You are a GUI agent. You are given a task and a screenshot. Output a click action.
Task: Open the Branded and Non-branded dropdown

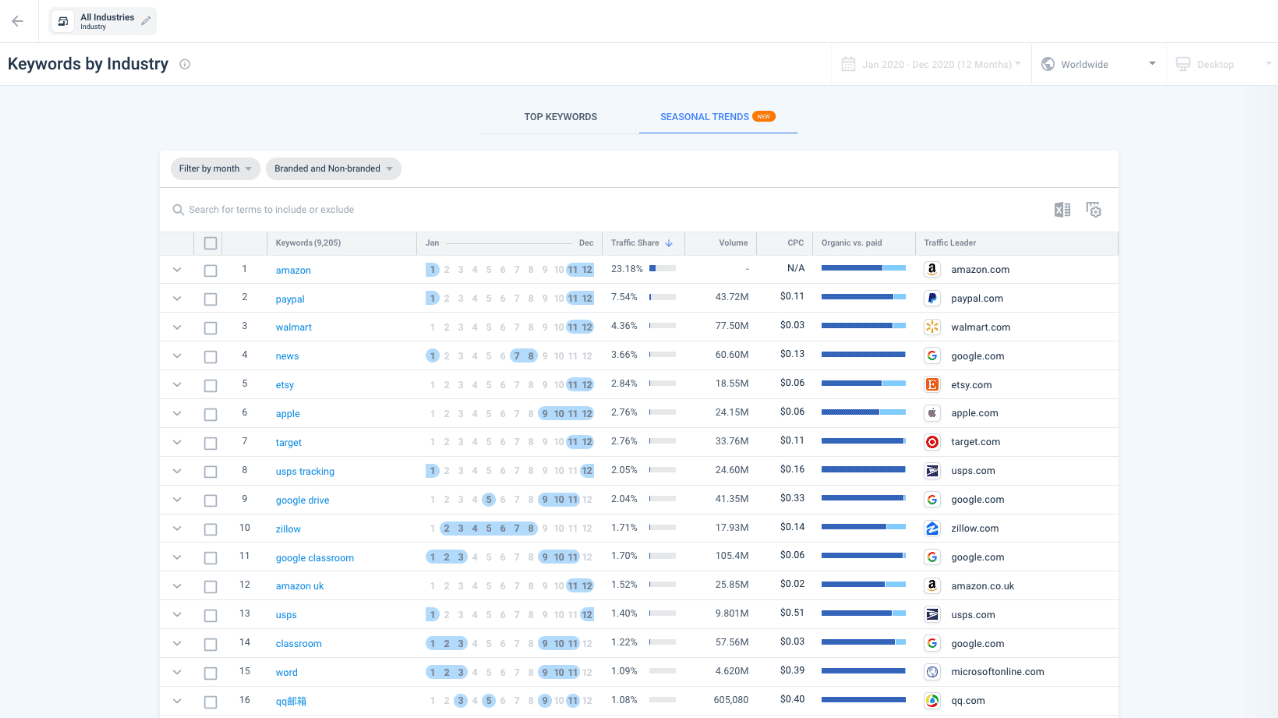pos(333,169)
